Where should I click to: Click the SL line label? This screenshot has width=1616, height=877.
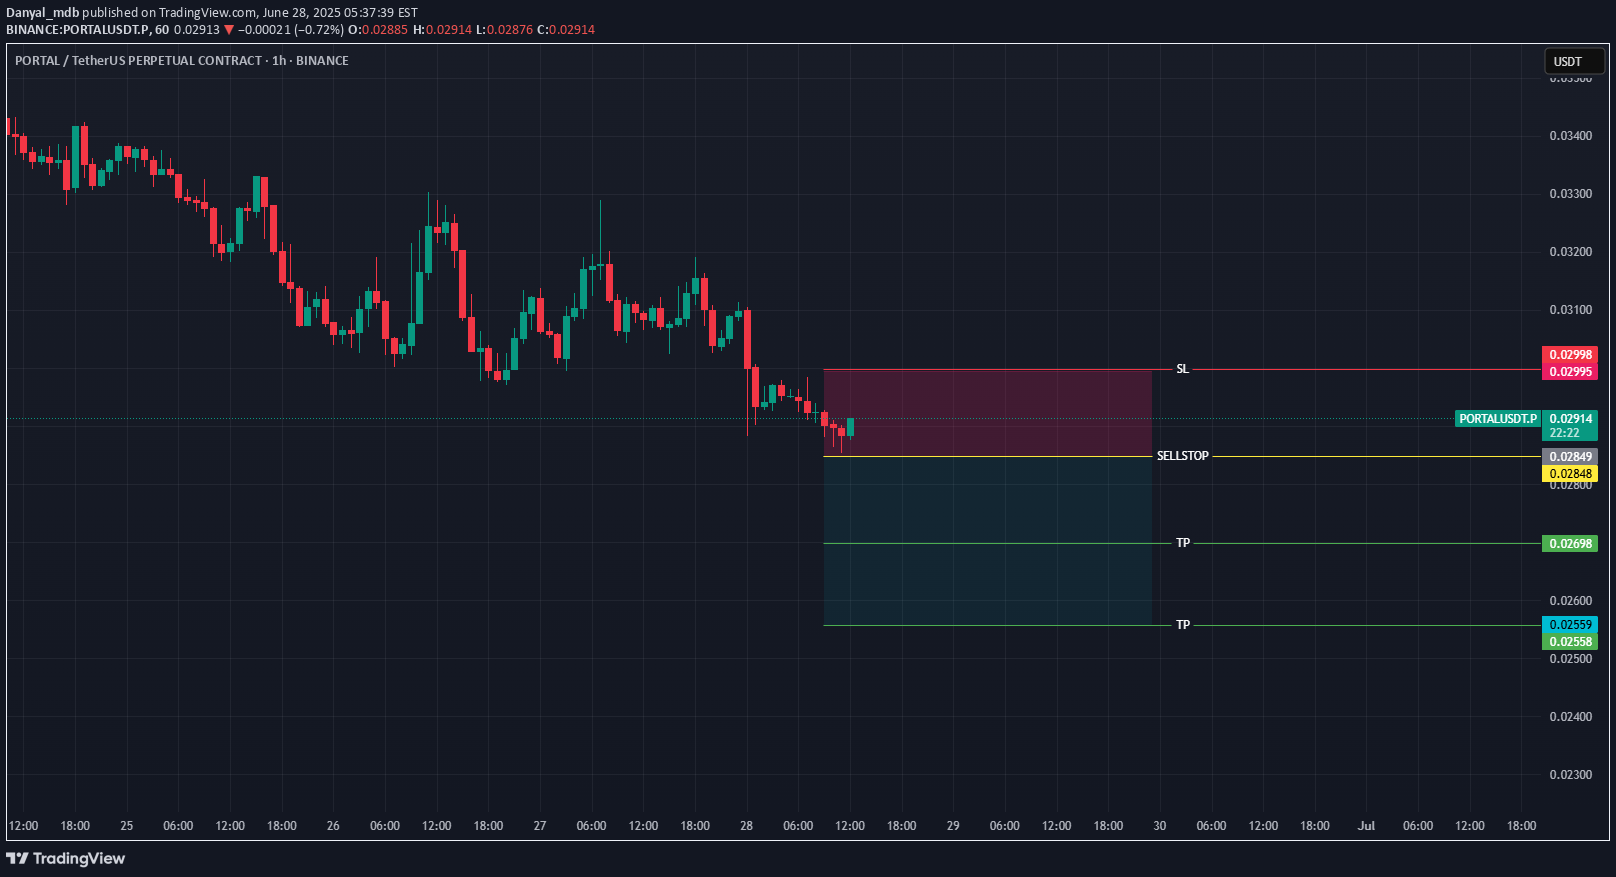coord(1183,369)
